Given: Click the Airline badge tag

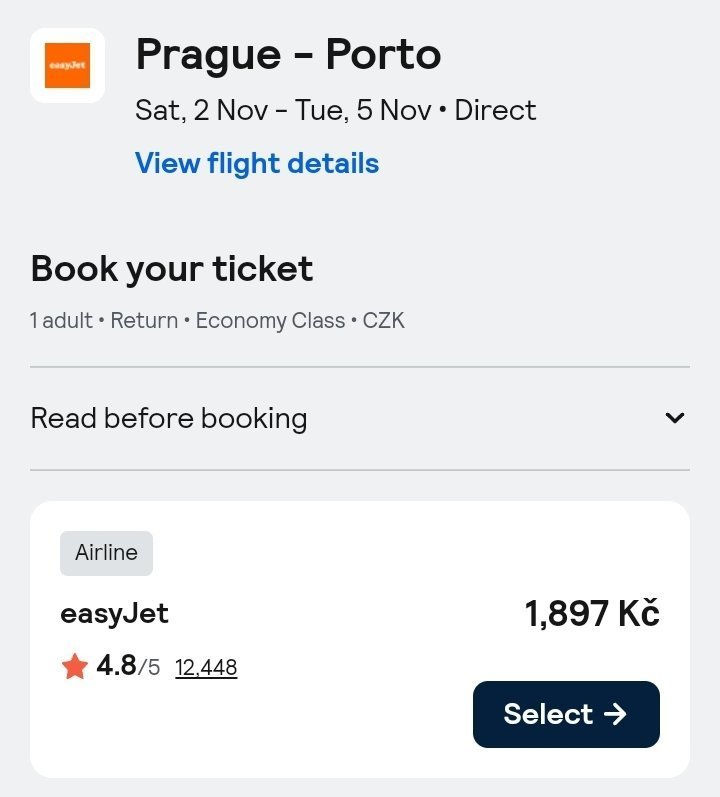Looking at the screenshot, I should pyautogui.click(x=106, y=553).
